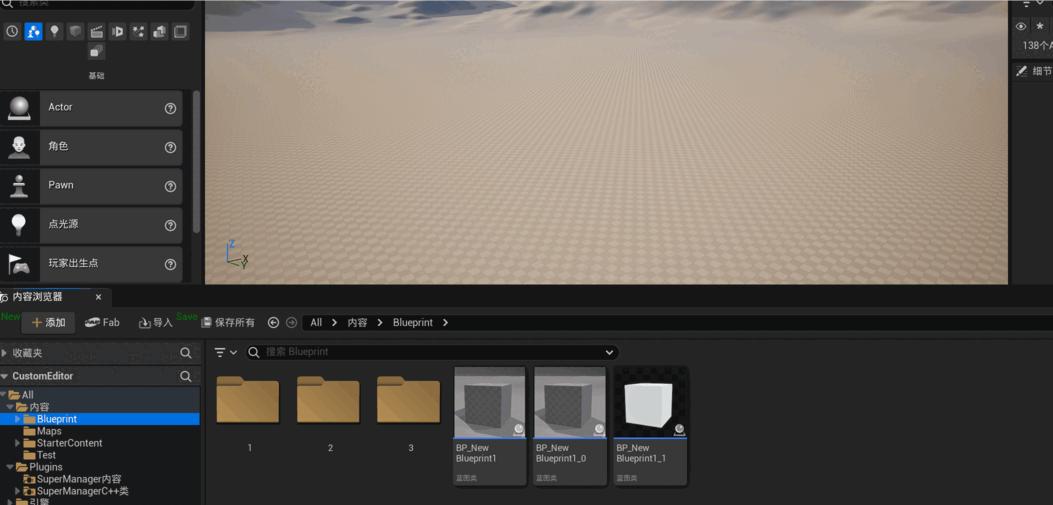Open the play-arrow media category icon

click(118, 32)
